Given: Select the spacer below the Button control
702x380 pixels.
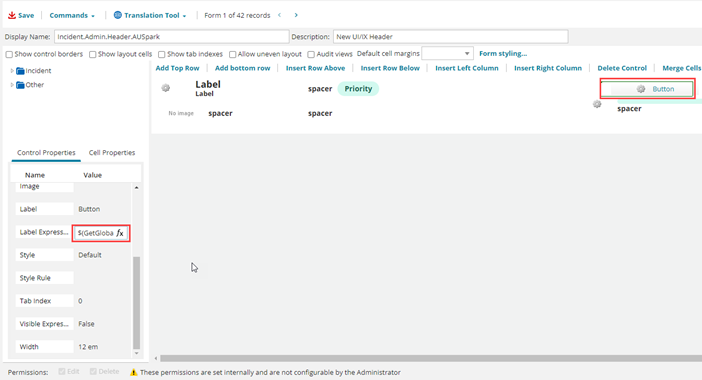Looking at the screenshot, I should tap(629, 109).
